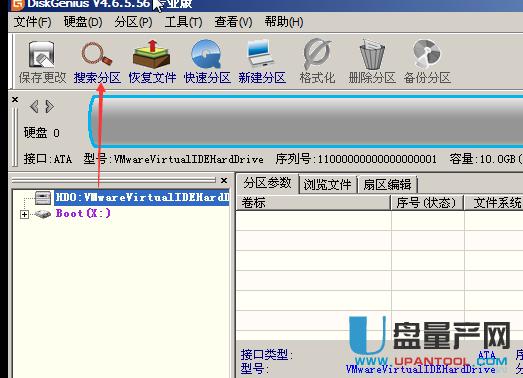Launch Quick Partition (快速分区) from the toolbar
The height and width of the screenshot is (378, 523).
[x=207, y=62]
